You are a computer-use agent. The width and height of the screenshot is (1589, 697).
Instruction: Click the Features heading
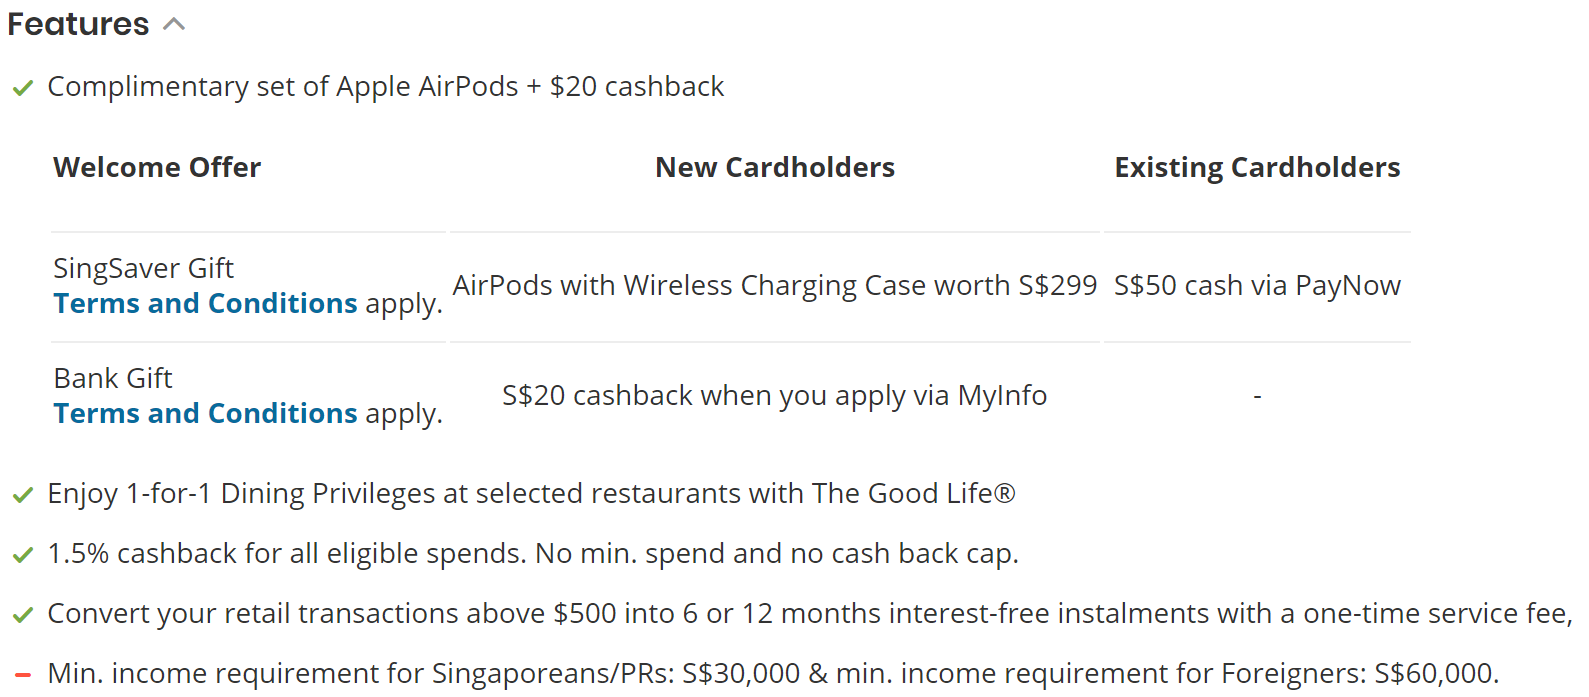coord(78,24)
